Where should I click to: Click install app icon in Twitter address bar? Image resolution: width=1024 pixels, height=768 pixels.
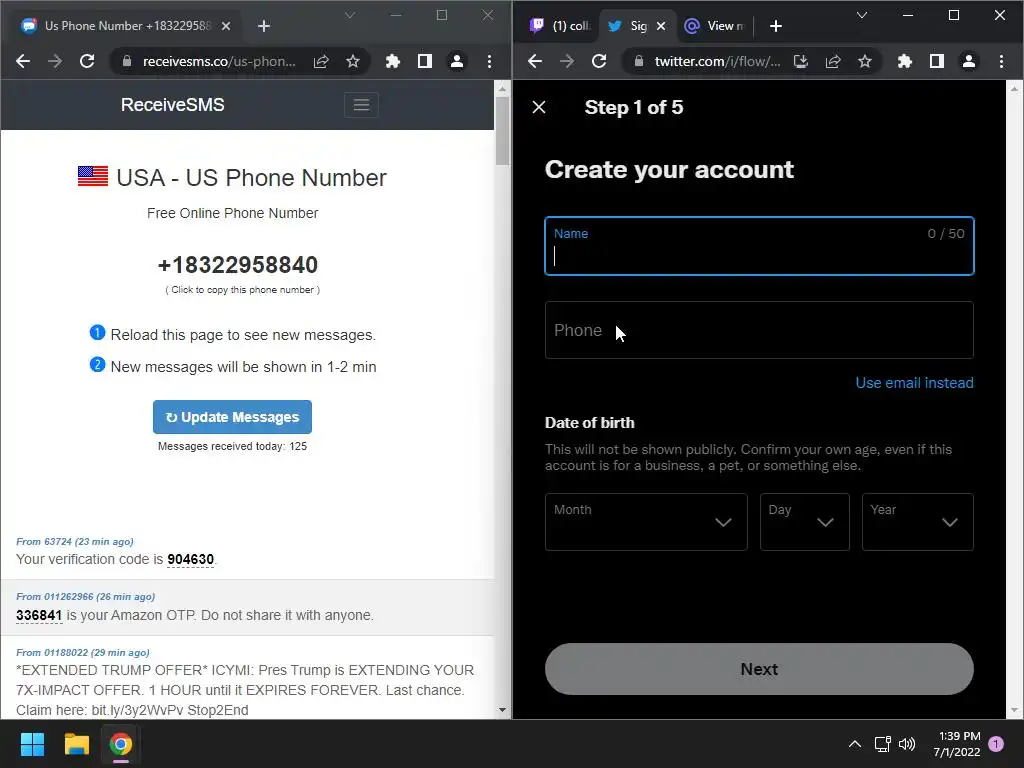tap(801, 61)
